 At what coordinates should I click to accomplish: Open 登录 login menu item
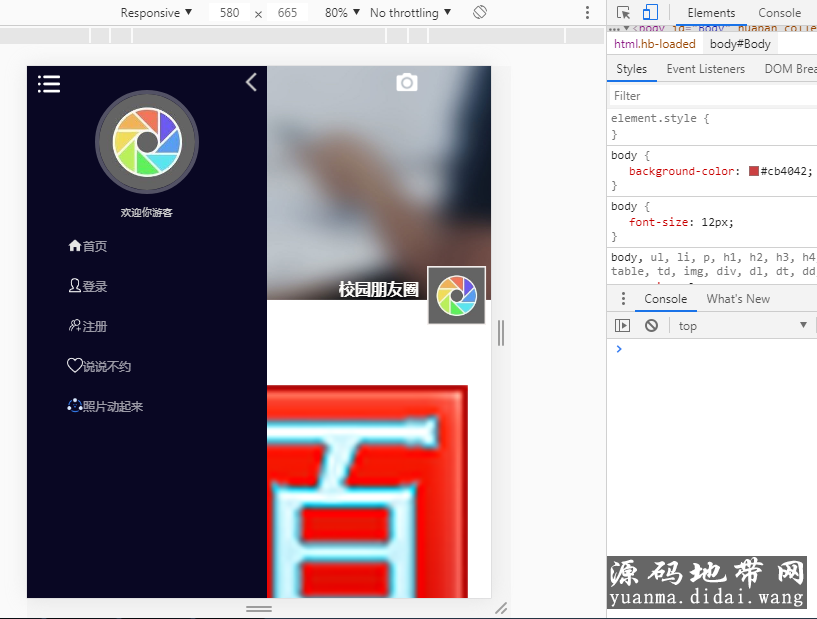(88, 286)
